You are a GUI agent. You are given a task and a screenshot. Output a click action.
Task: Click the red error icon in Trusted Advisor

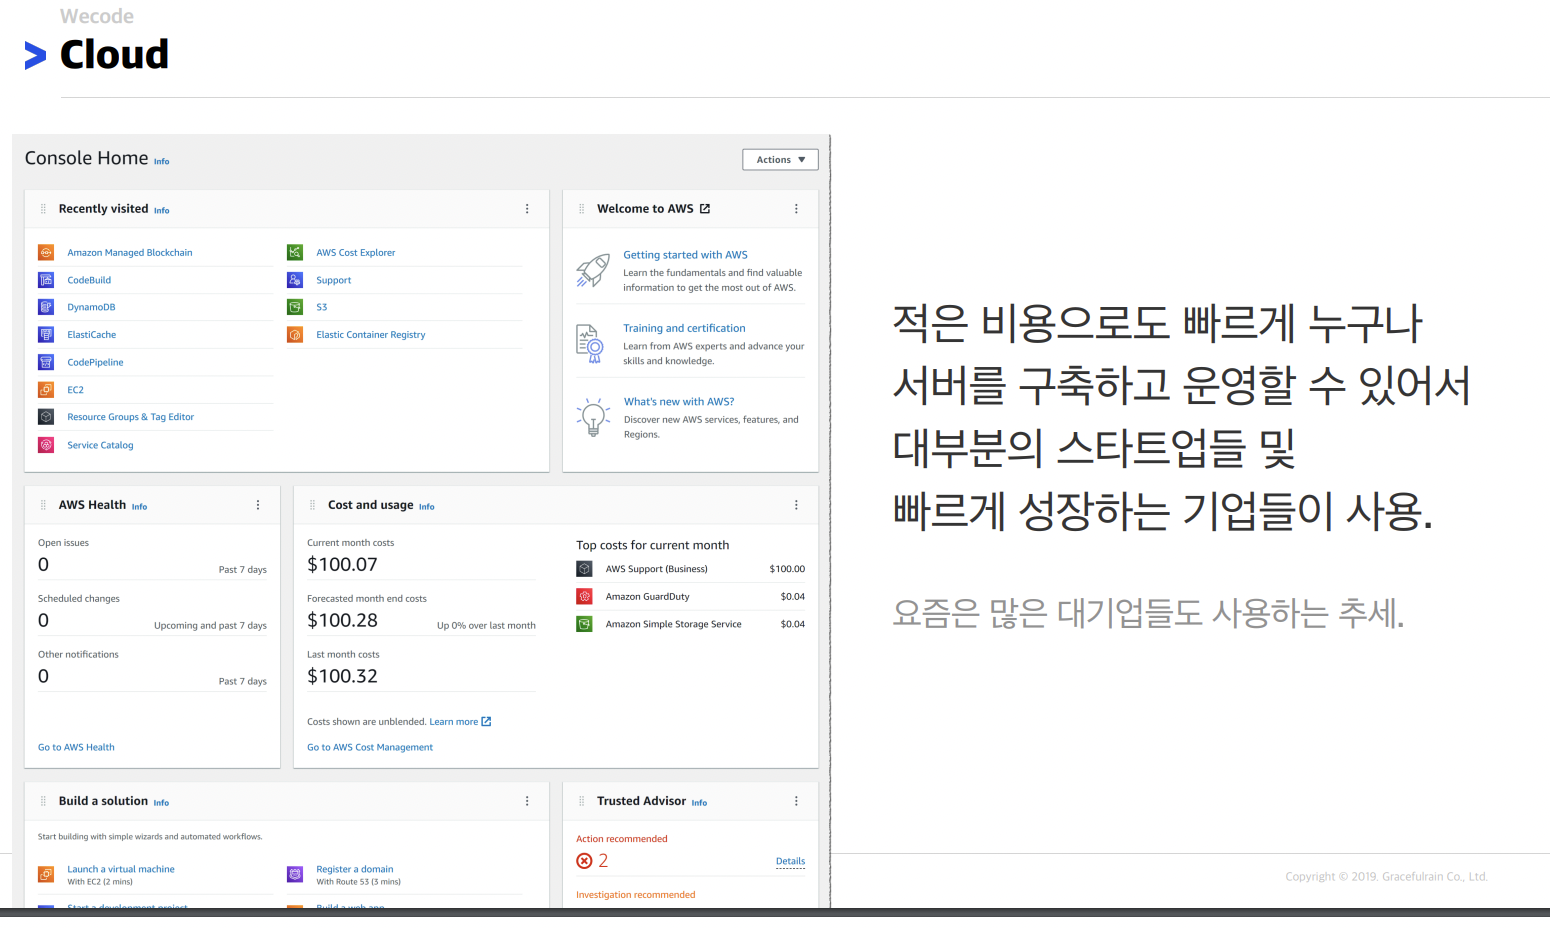[x=584, y=861]
